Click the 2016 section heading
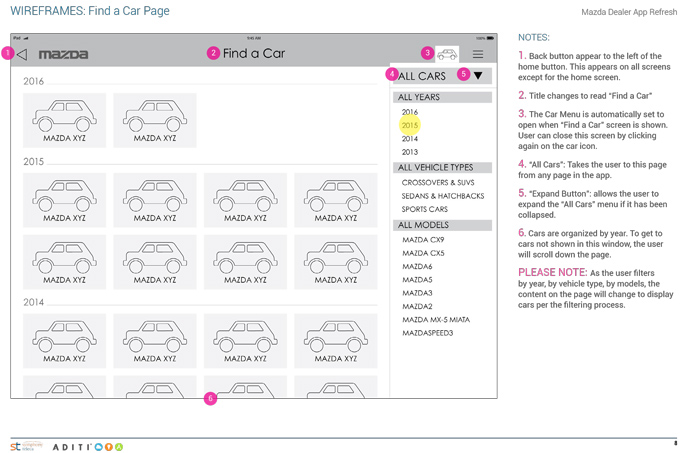Viewport: 685px width, 453px height. pyautogui.click(x=34, y=81)
